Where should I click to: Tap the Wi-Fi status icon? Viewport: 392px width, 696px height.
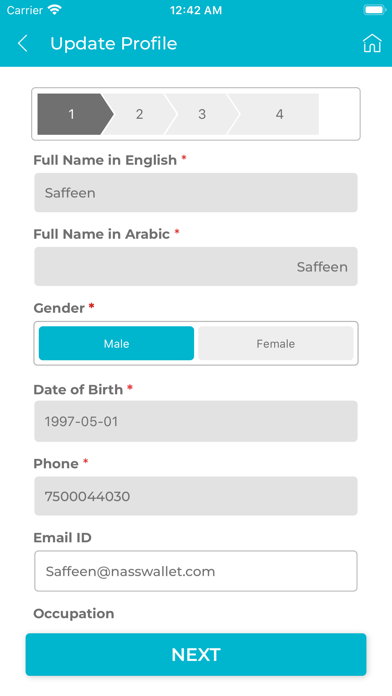(x=55, y=10)
